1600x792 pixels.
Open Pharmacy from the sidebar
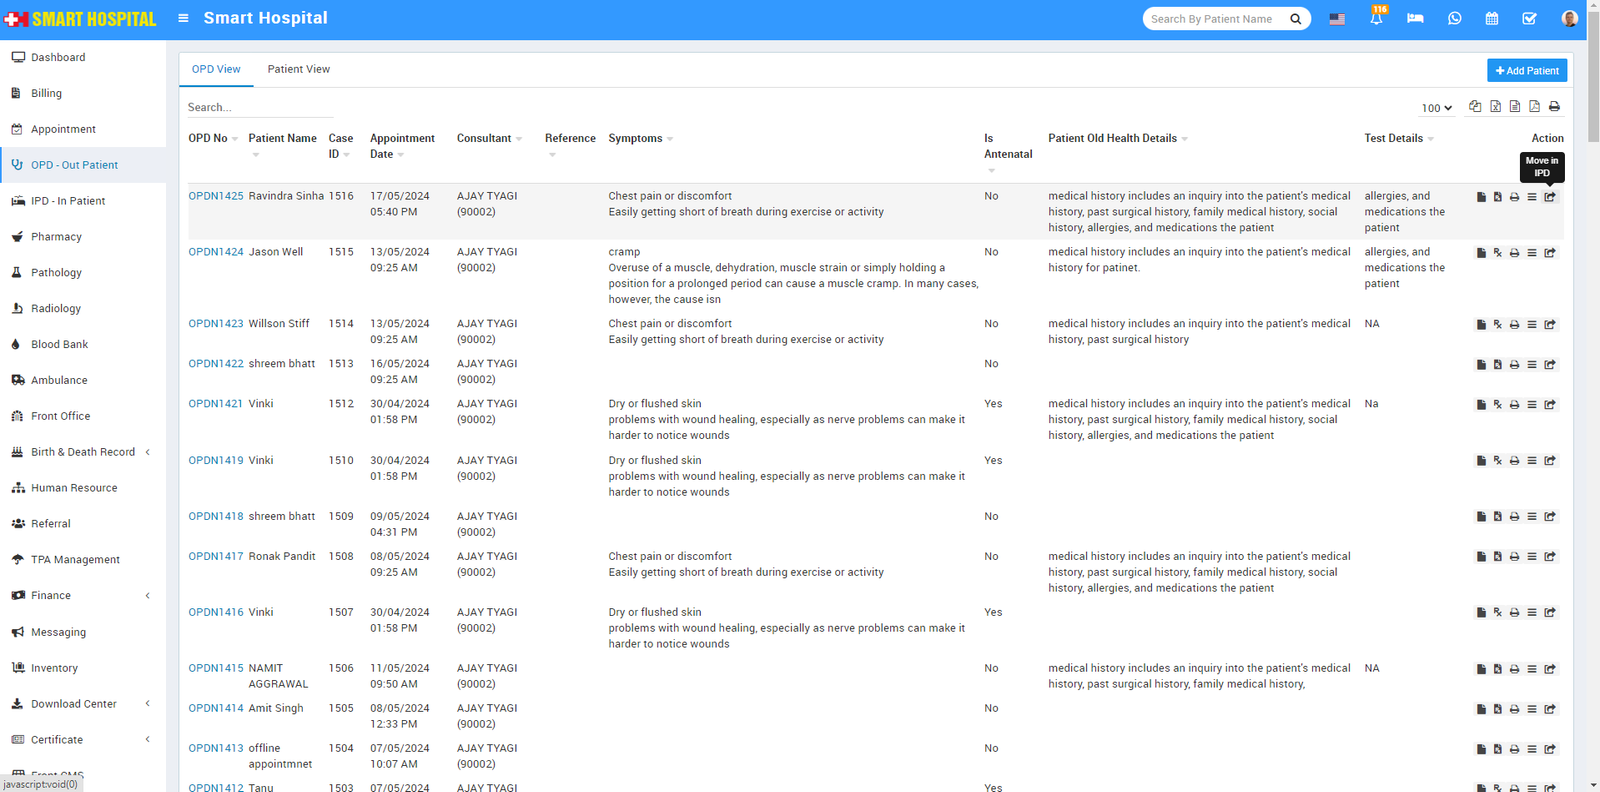click(x=56, y=237)
